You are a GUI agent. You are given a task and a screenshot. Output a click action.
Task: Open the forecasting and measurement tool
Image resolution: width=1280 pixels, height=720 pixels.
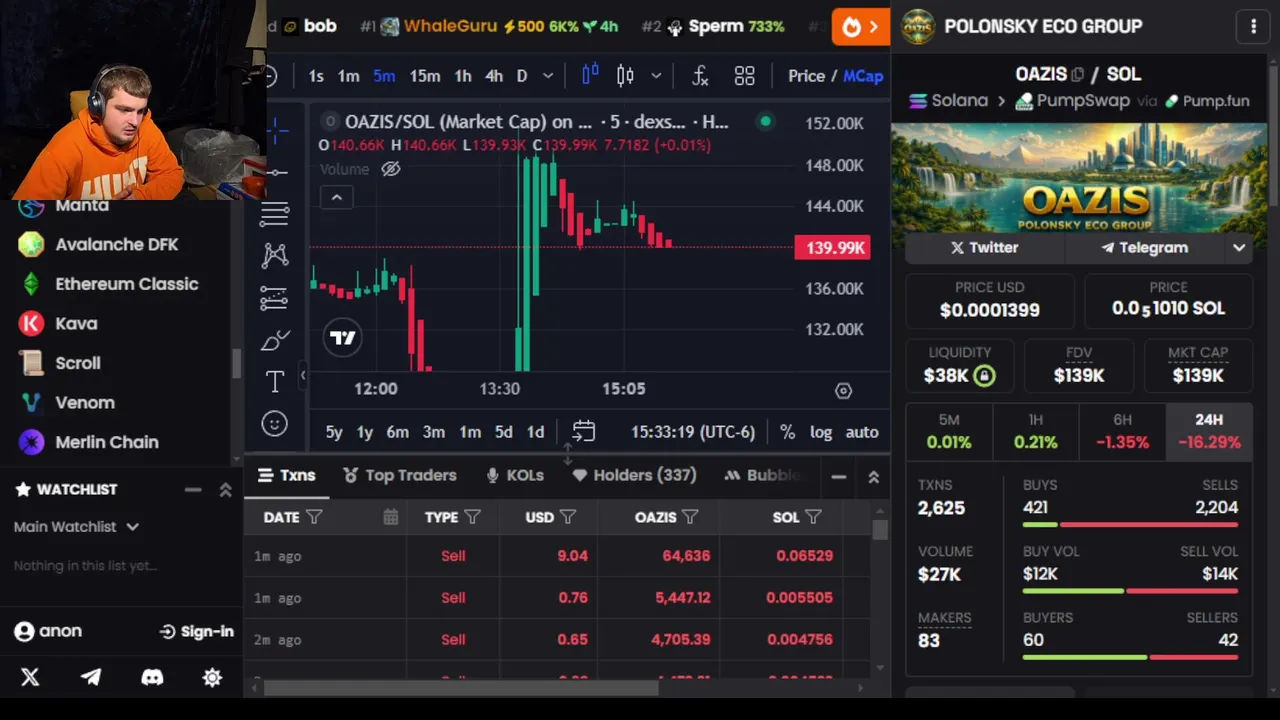coord(274,298)
